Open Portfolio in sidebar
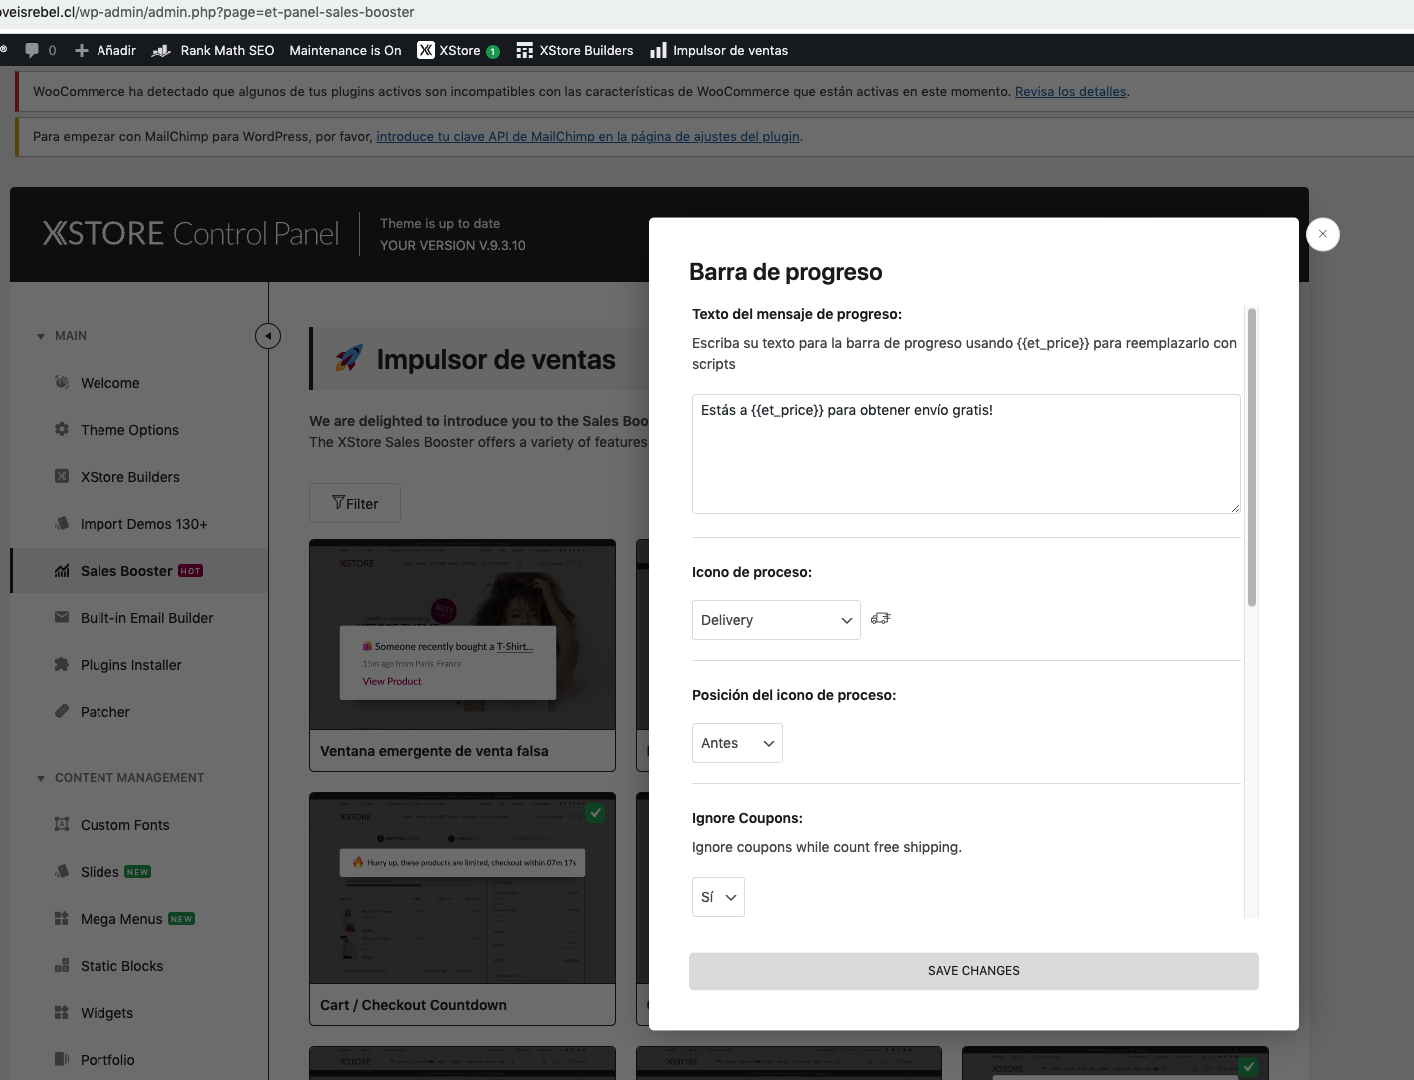1414x1080 pixels. pos(107,1060)
